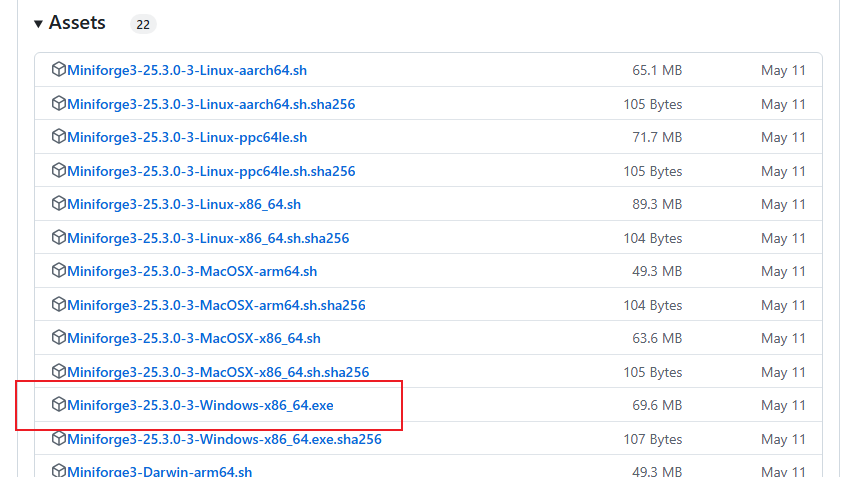Image resolution: width=857 pixels, height=477 pixels.
Task: Click package icon beside Windows-x86_64.exe.sha256 asset
Action: 58,439
